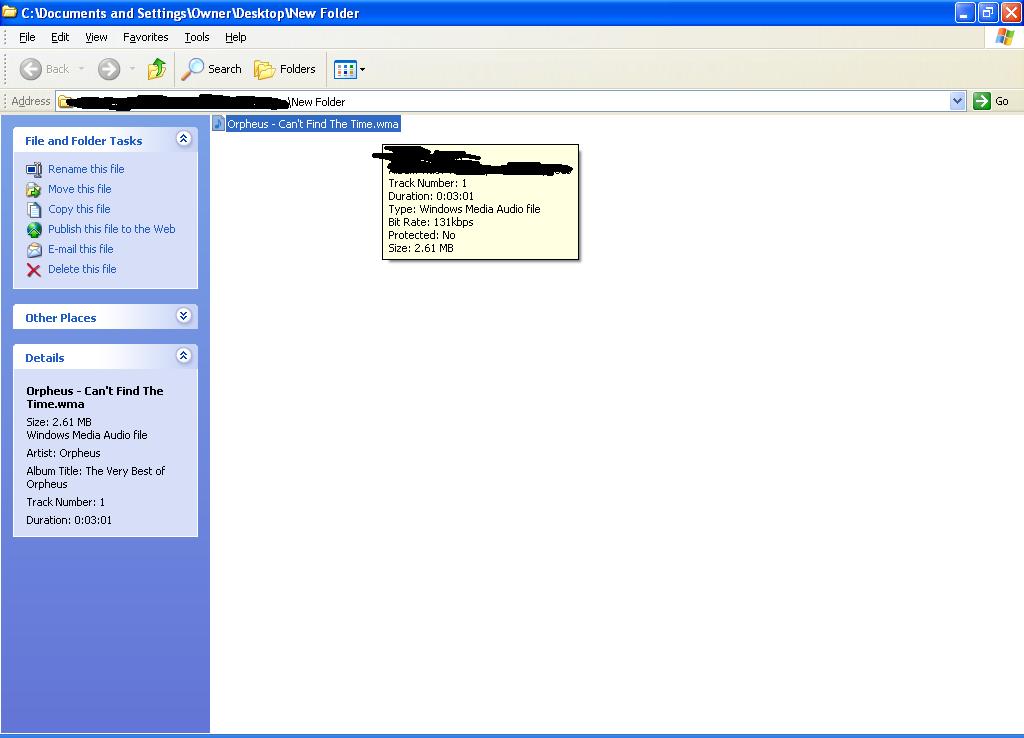The width and height of the screenshot is (1024, 738).
Task: Click the Back label in the toolbar
Action: click(57, 69)
